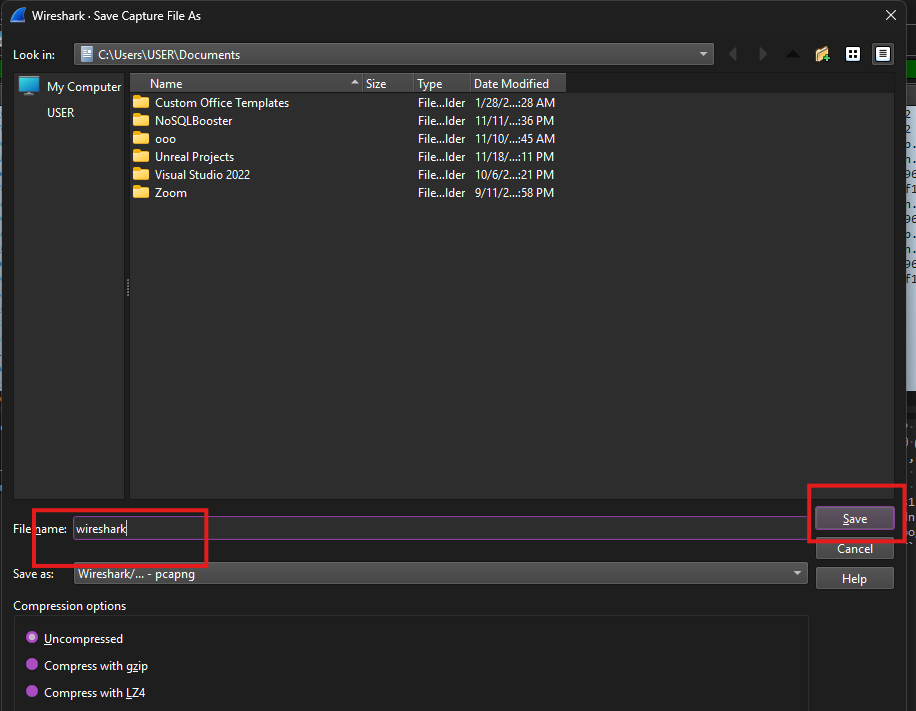Click Type cell of Zoom row
This screenshot has height=711, width=916.
pos(442,192)
